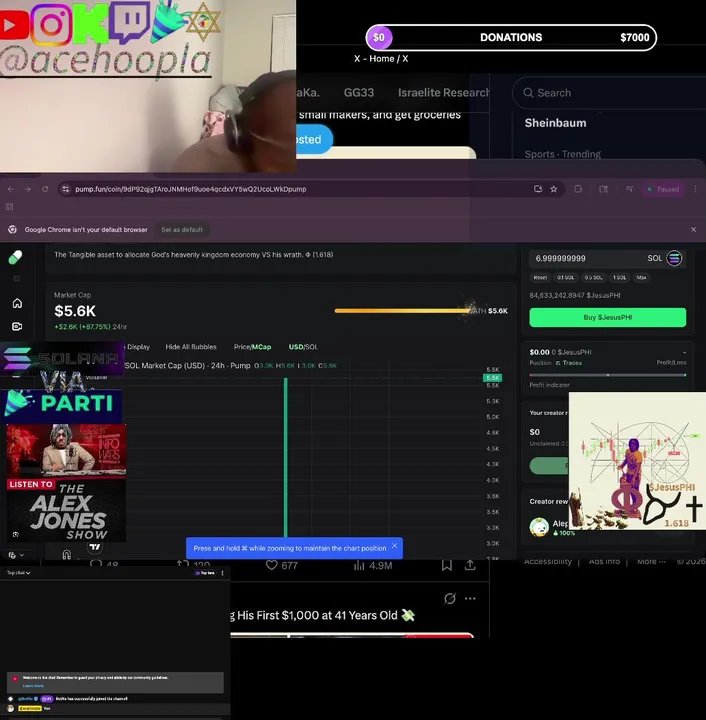Open the Israelite Research tab on X

click(x=443, y=93)
